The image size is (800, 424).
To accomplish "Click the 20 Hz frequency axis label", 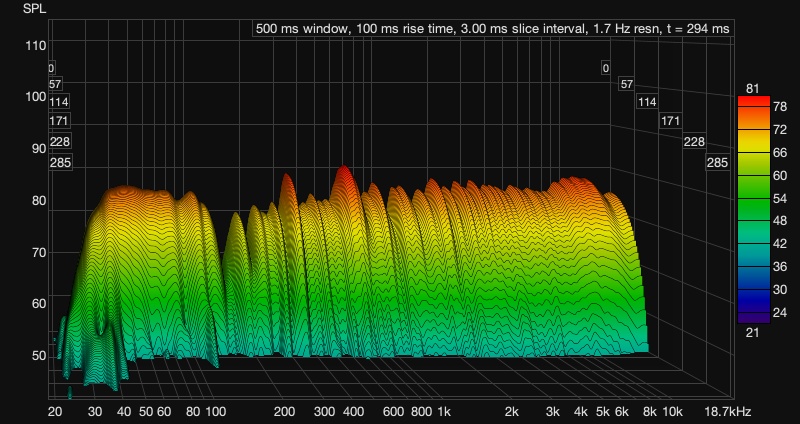I will pos(54,412).
